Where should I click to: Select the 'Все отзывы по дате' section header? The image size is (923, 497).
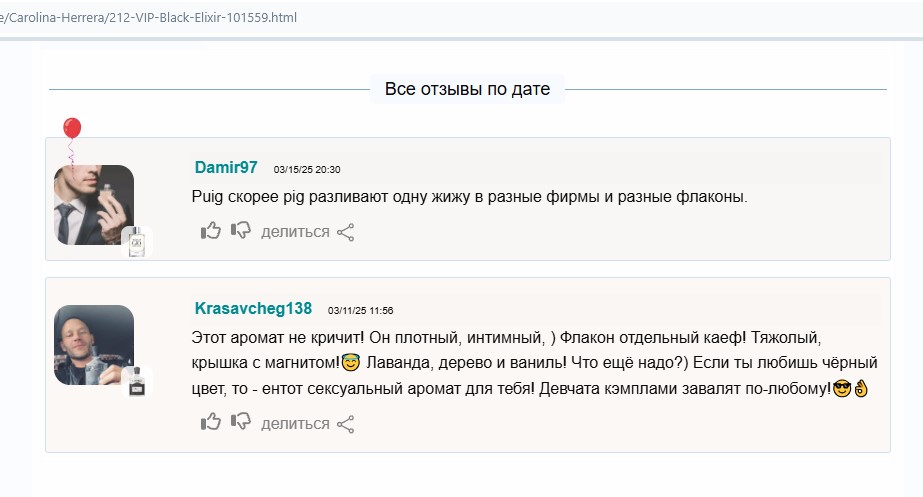point(467,89)
